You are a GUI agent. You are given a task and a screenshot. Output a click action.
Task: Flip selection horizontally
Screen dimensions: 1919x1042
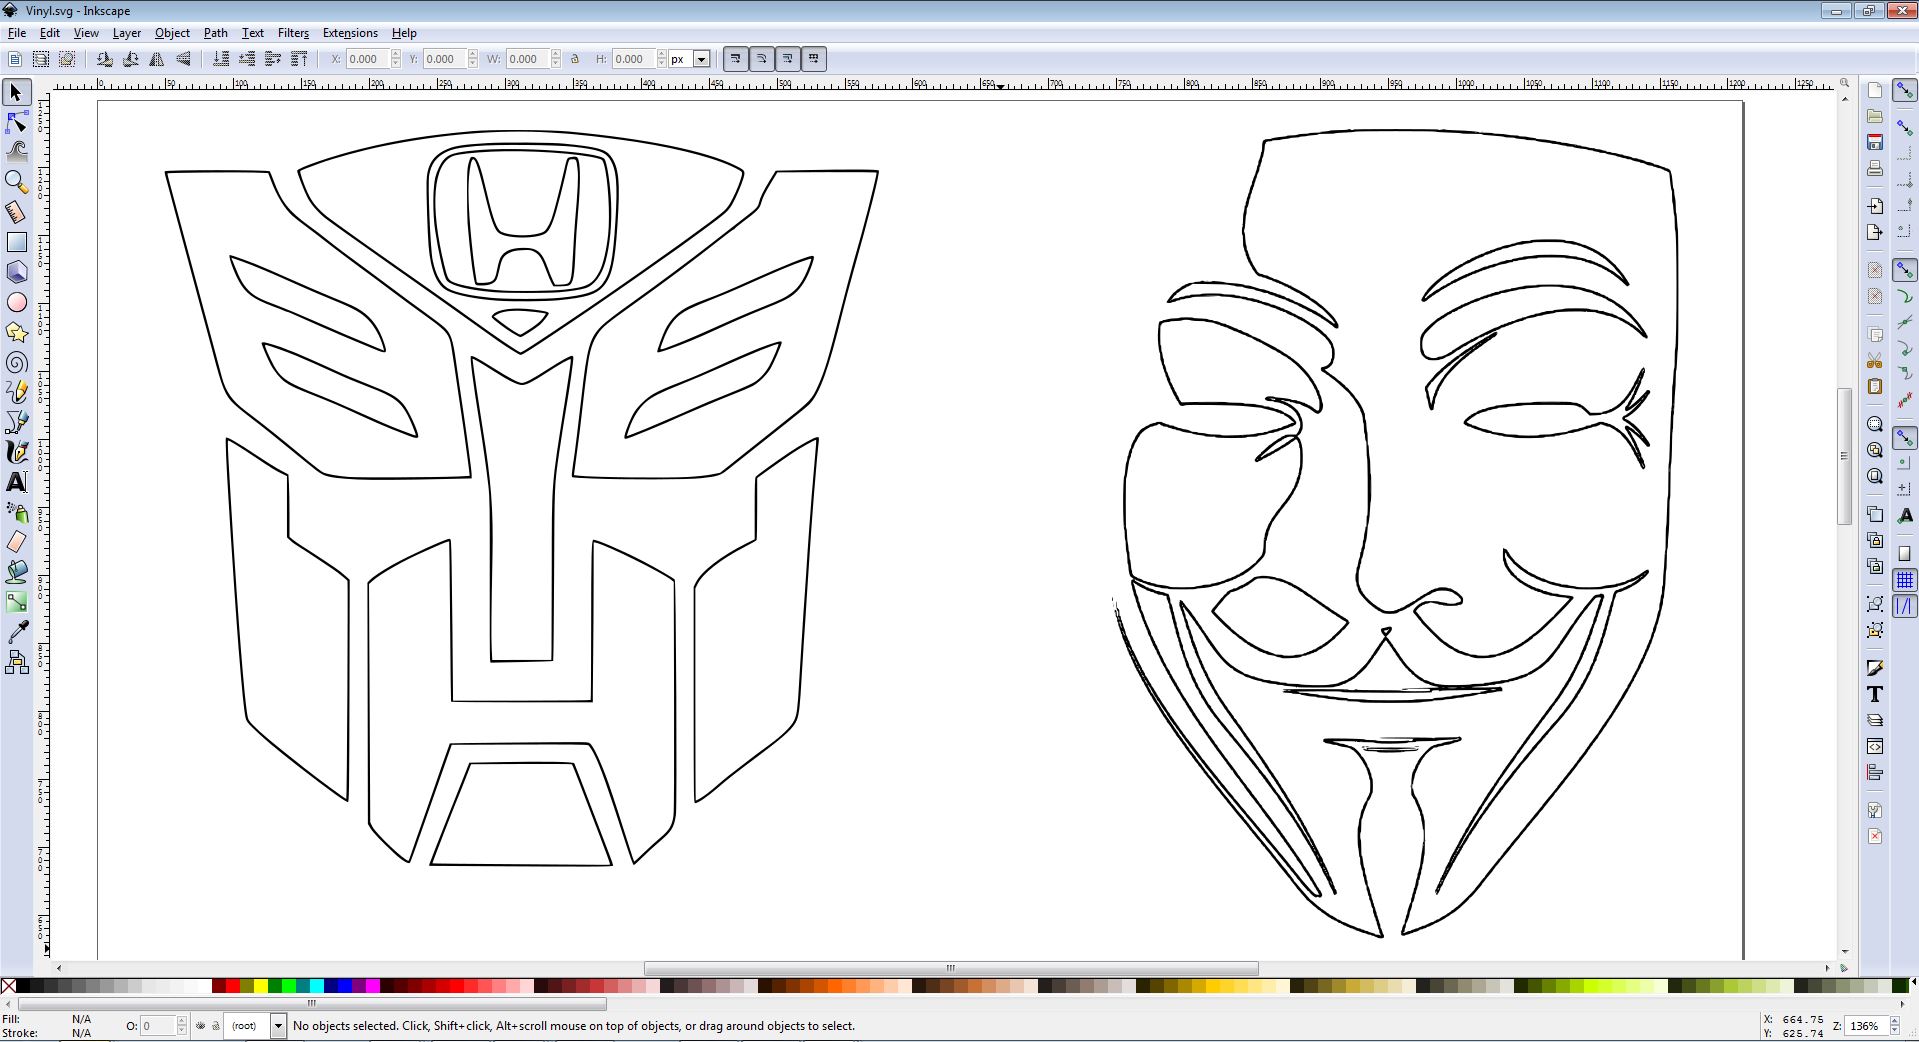[x=157, y=59]
